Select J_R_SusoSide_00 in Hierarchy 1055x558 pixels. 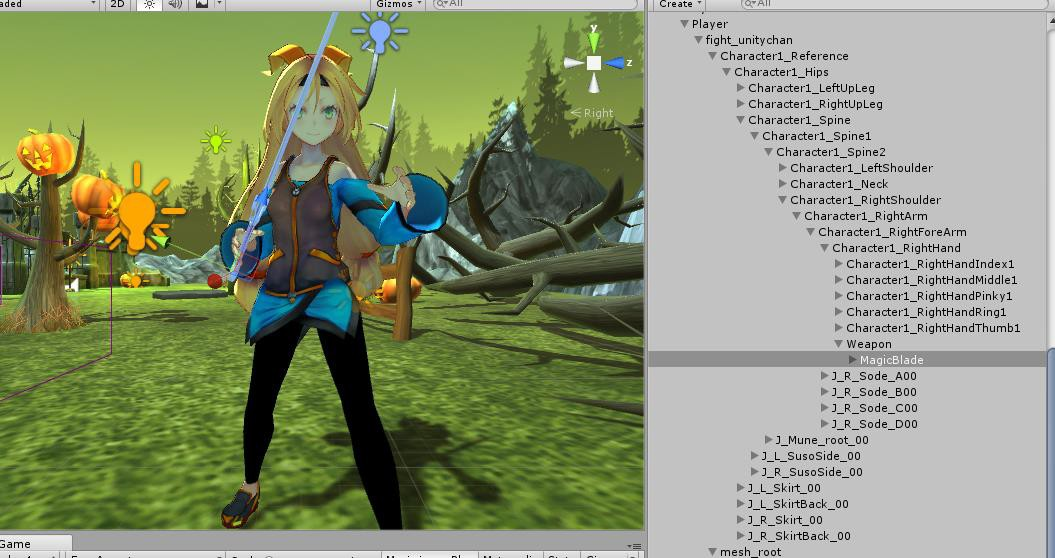811,472
